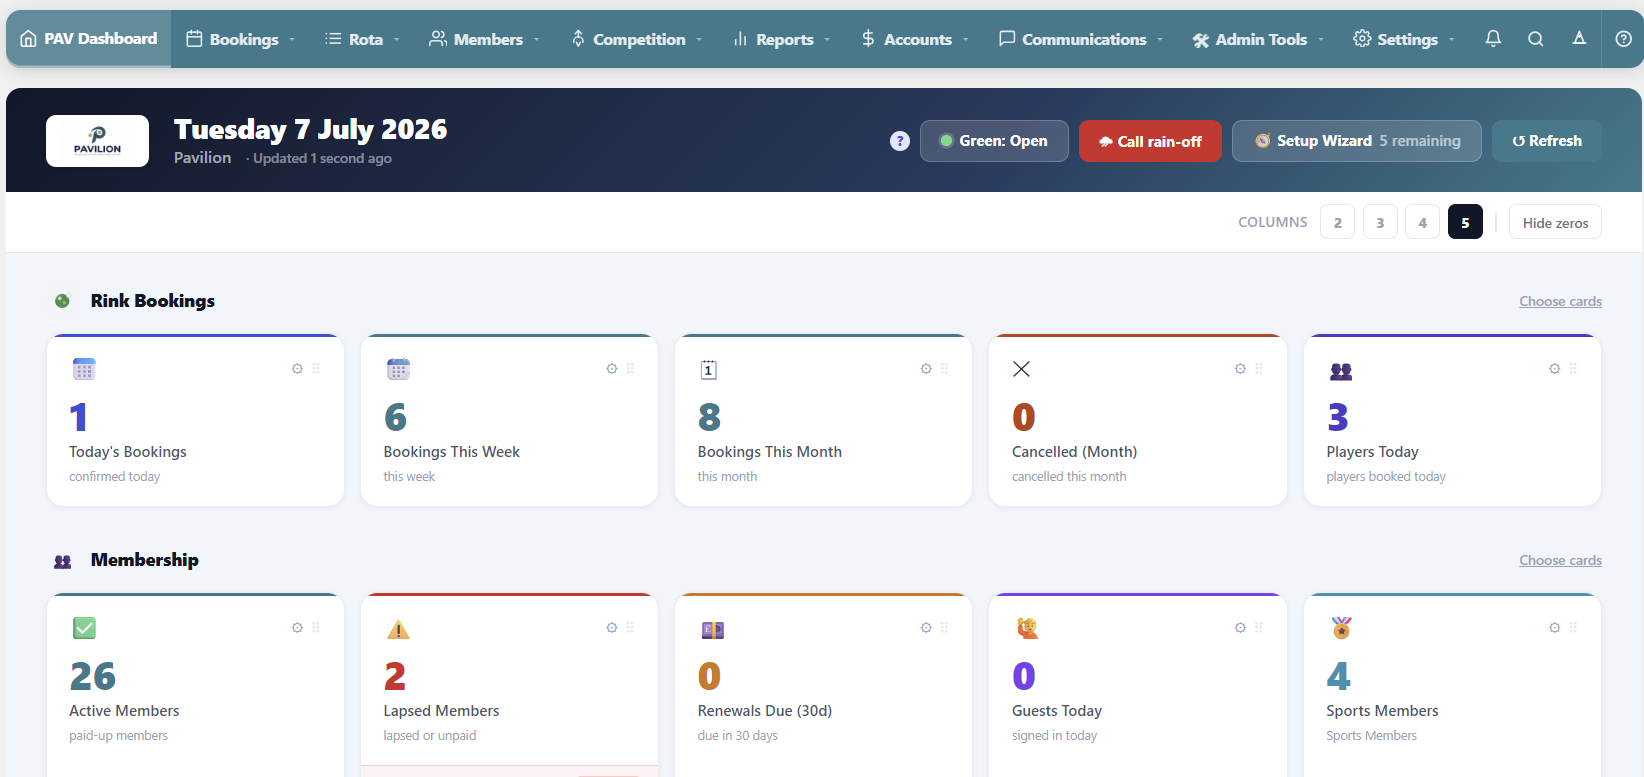1644x777 pixels.
Task: Open search magnifier icon in navbar
Action: click(x=1536, y=39)
